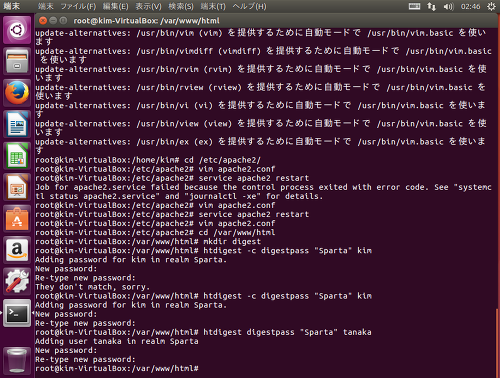
Task: Maximize the terminal window
Action: (x=63, y=21)
